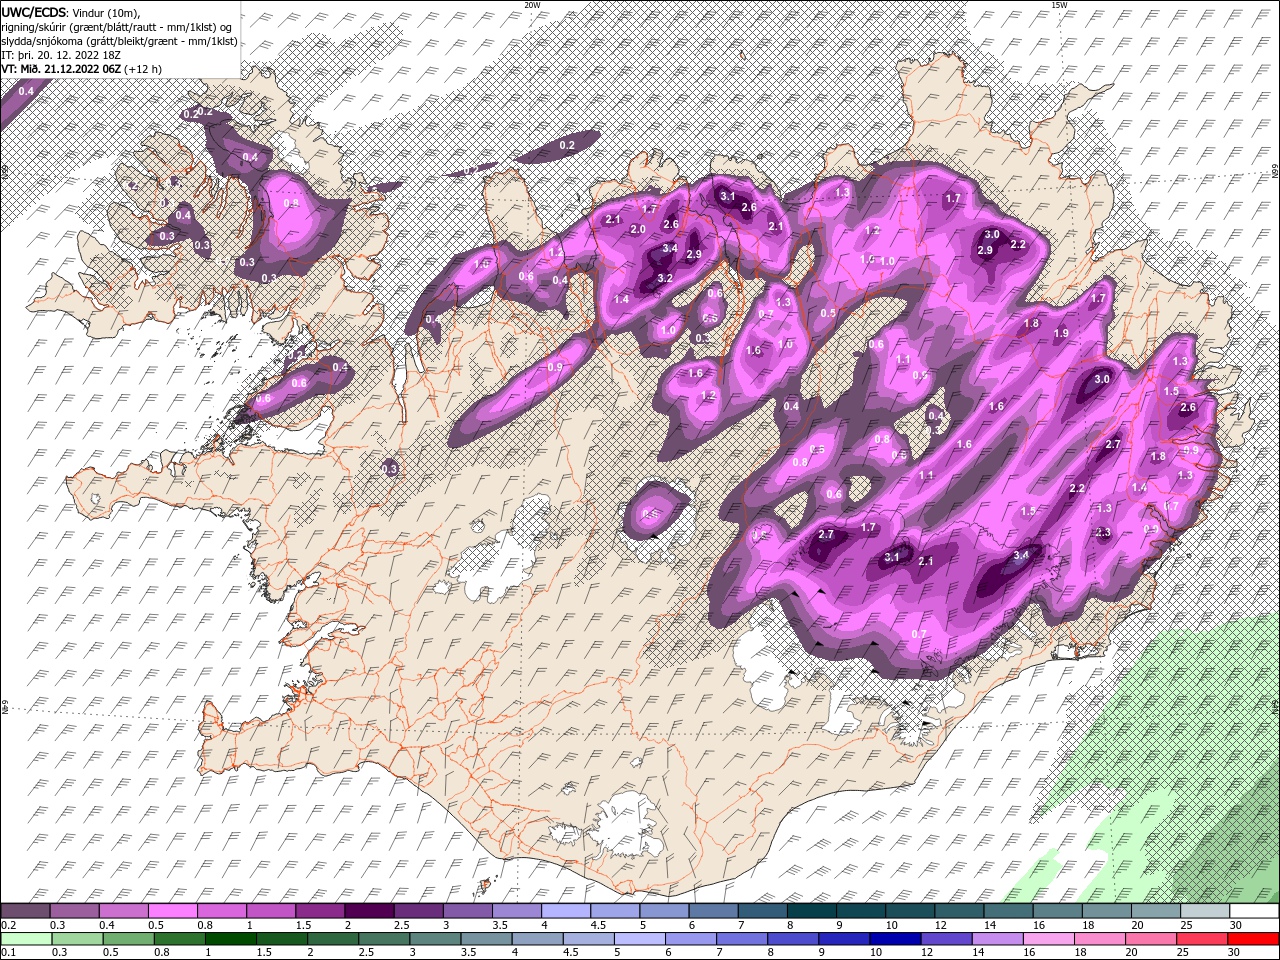Screen dimensions: 1280x960
Task: Click the light periwinkle 4–4.5 swatch, top legend row
Action: [x=564, y=911]
